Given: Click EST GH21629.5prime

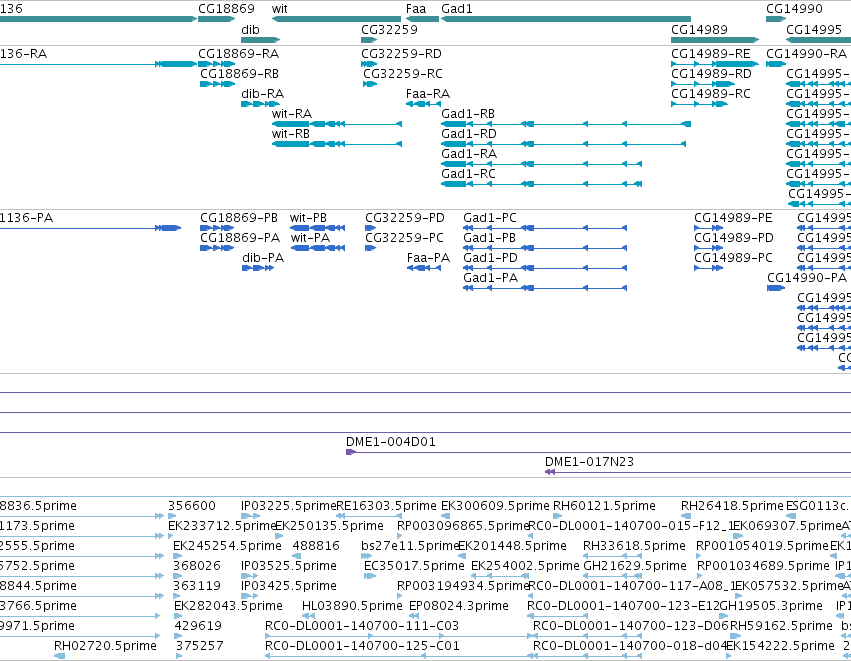Looking at the screenshot, I should pyautogui.click(x=613, y=576).
